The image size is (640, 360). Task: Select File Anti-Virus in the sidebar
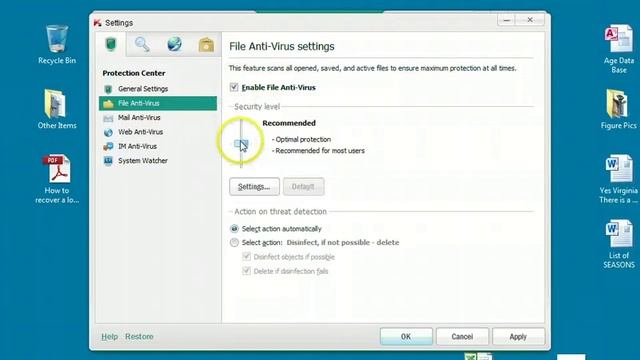pos(158,103)
